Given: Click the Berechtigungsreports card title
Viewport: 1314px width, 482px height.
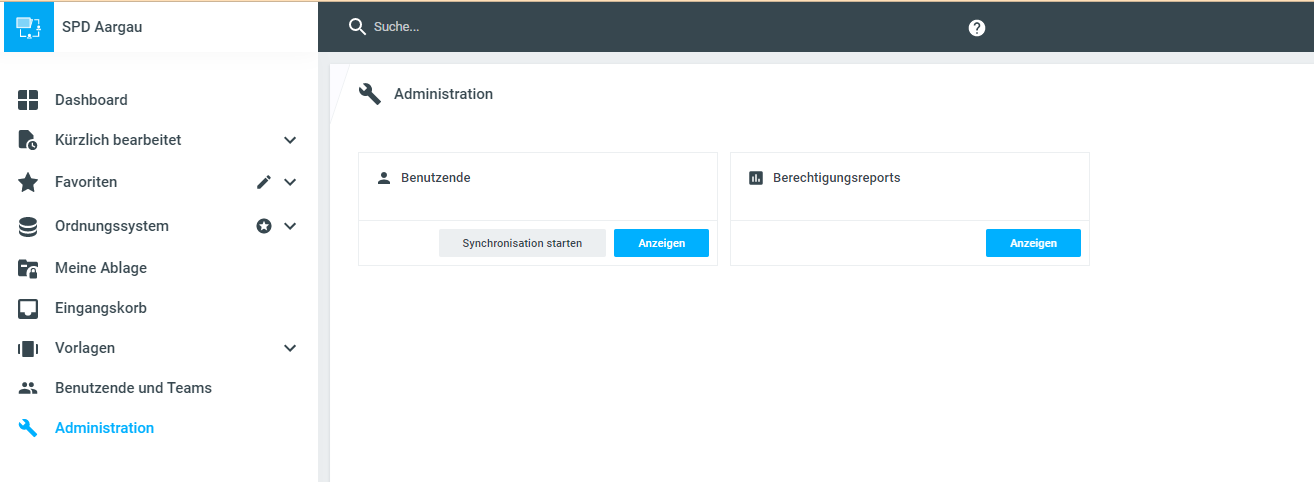Looking at the screenshot, I should (x=836, y=178).
